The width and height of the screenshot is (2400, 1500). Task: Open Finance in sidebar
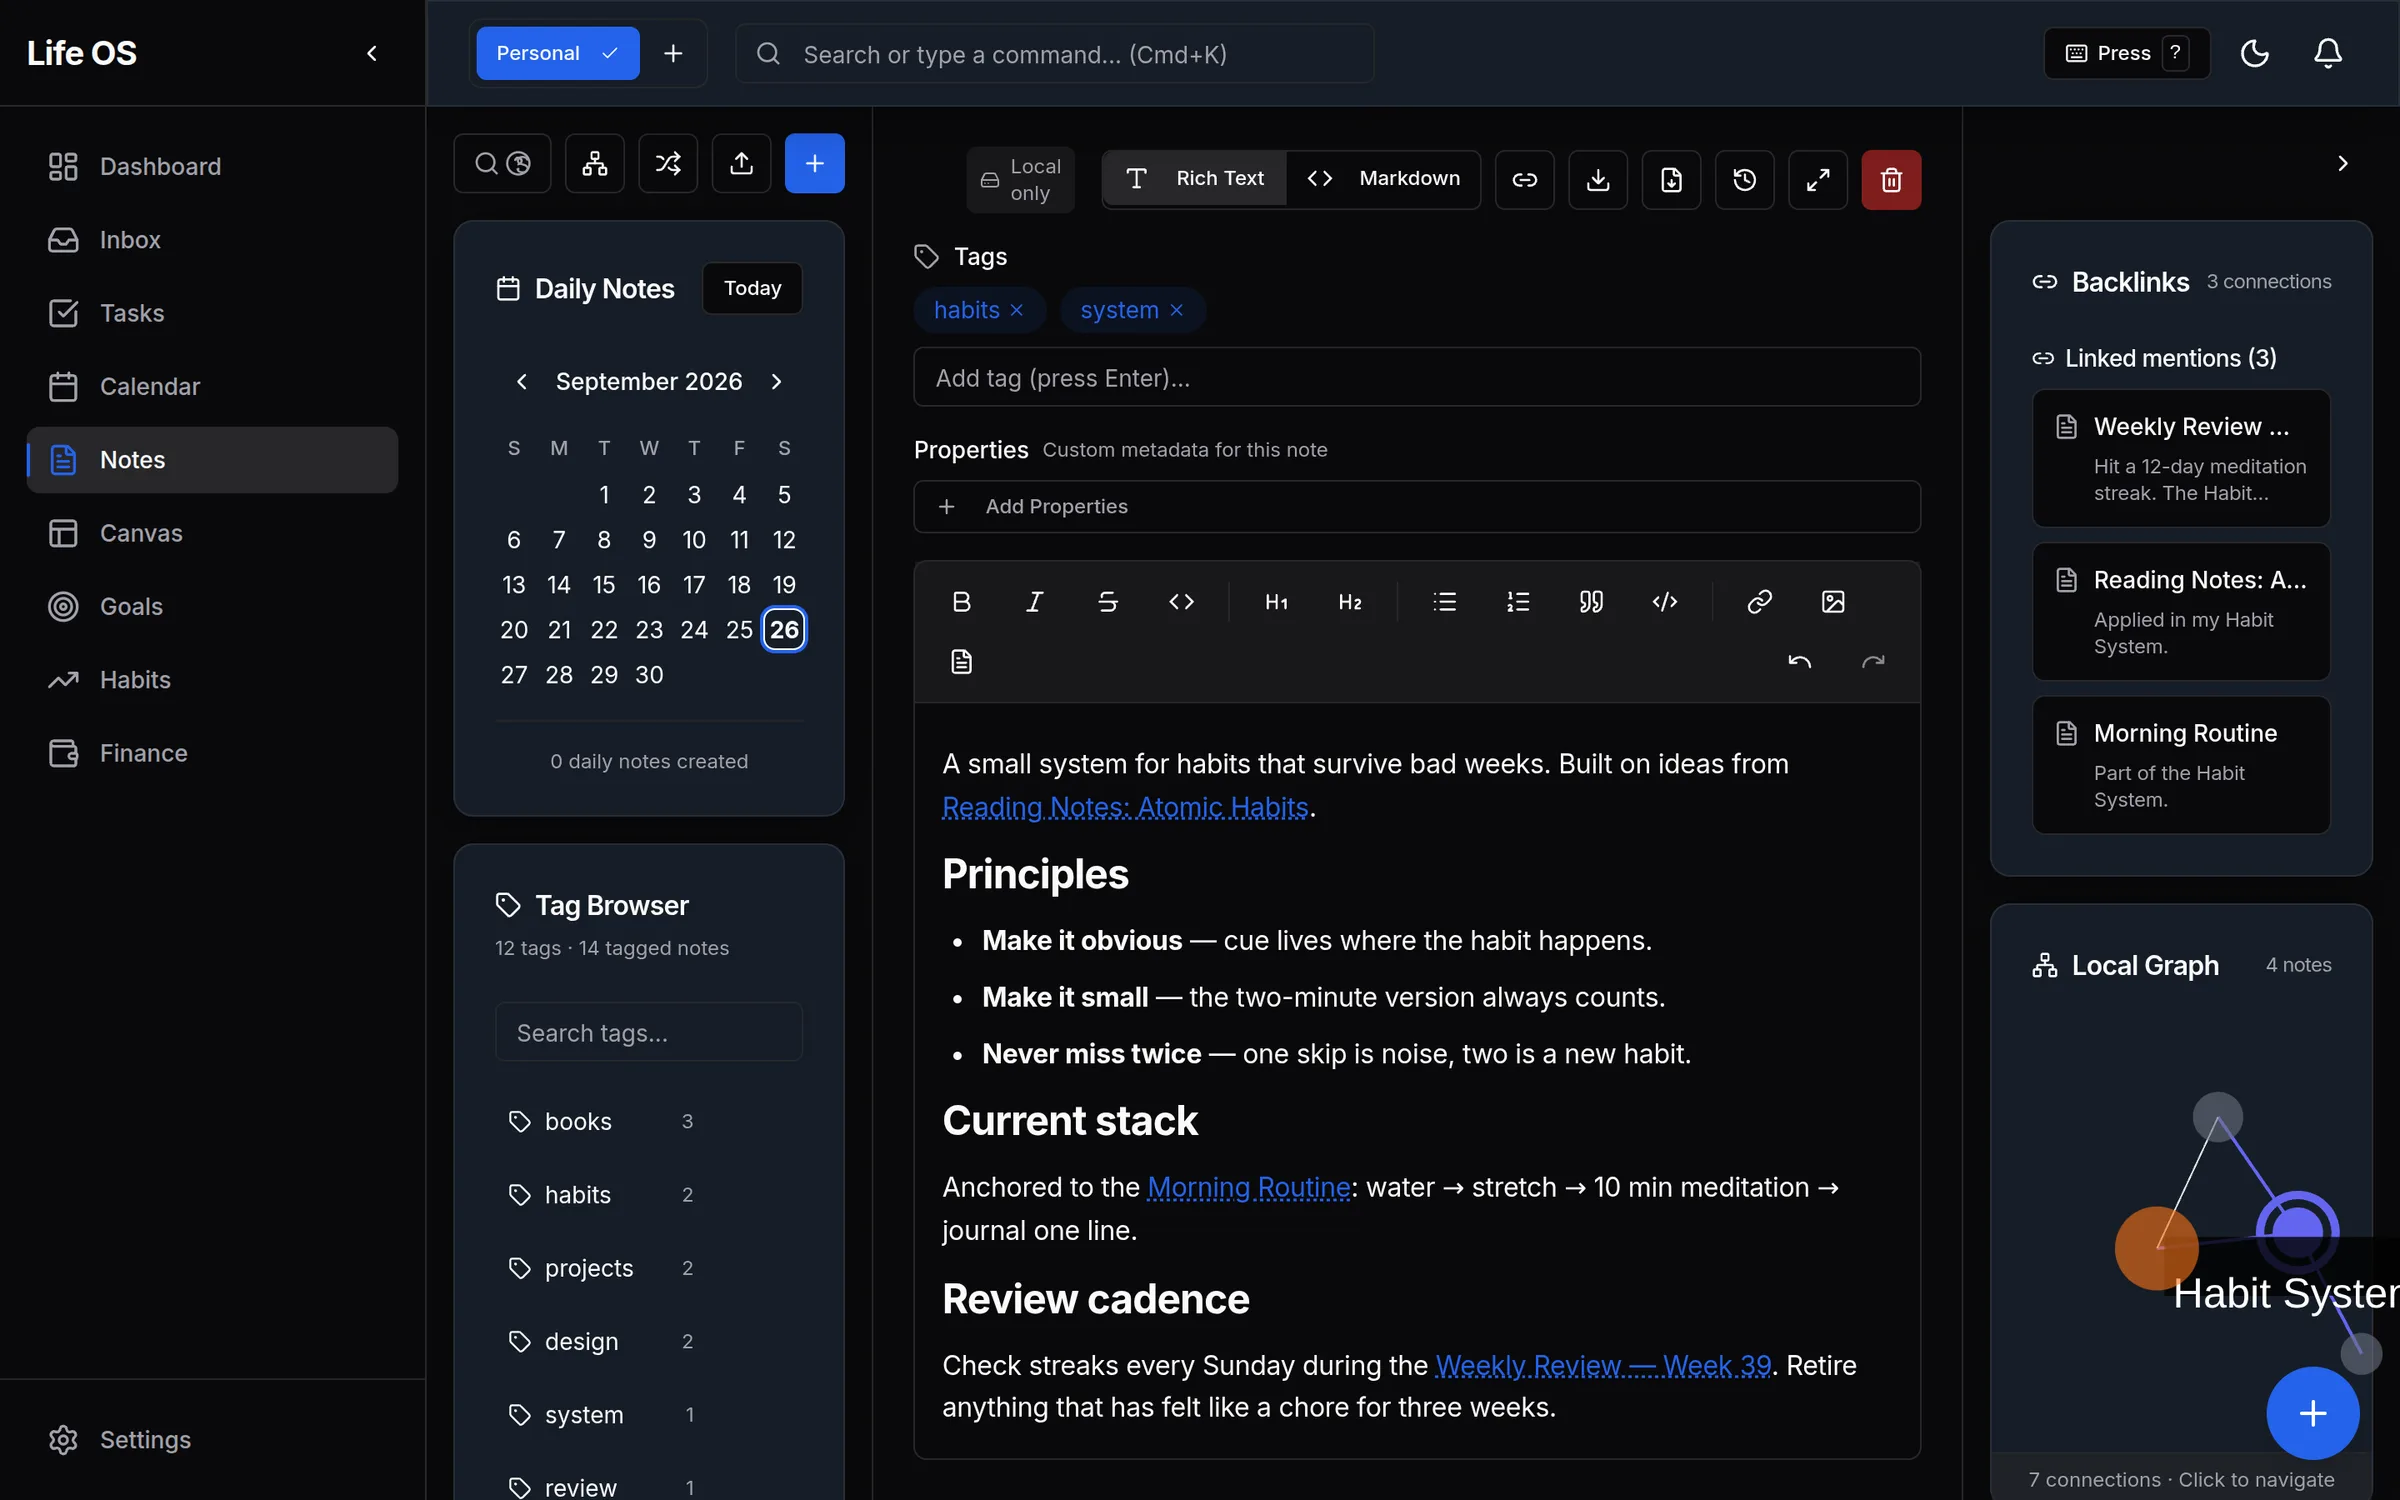pos(212,753)
